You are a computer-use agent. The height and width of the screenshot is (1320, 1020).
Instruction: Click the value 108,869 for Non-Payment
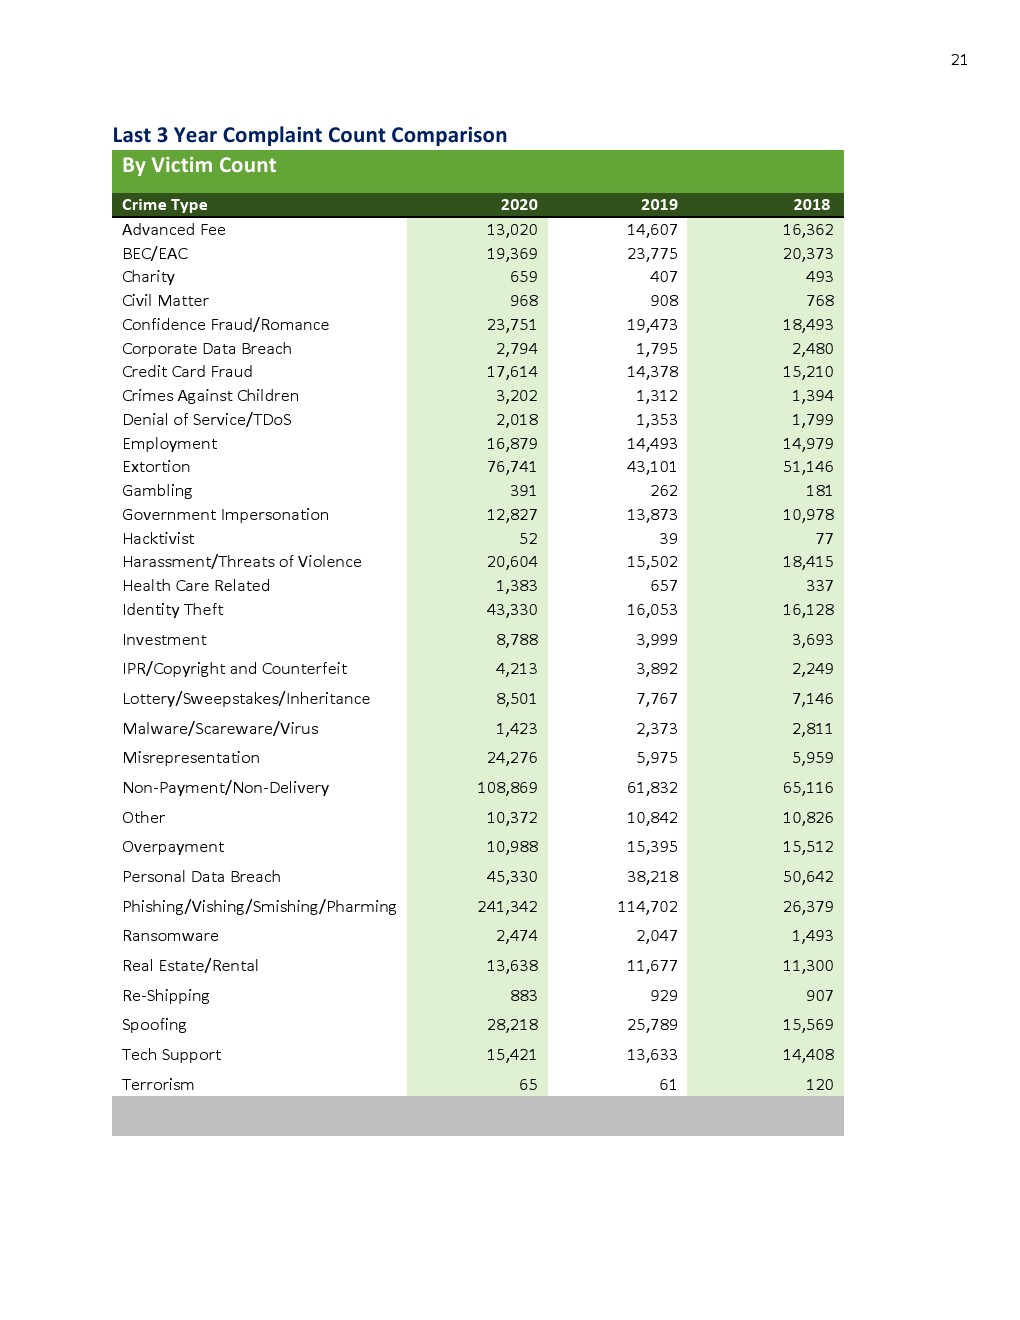[x=507, y=788]
